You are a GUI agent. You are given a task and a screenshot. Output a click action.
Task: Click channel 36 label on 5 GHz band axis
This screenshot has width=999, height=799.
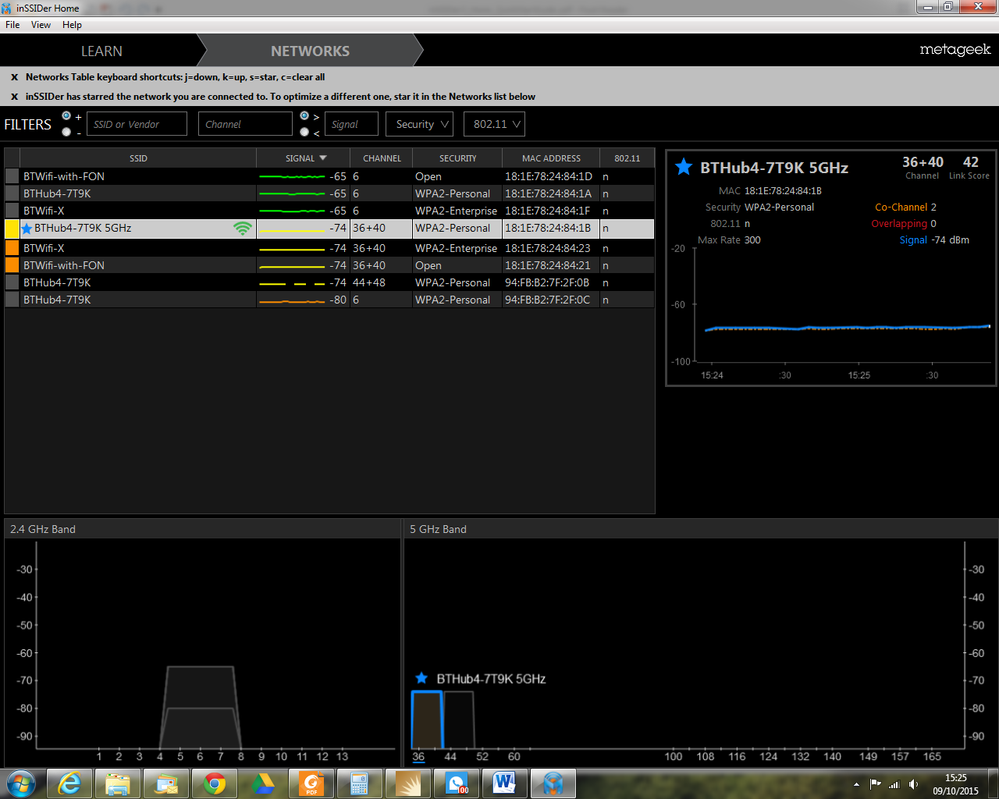[x=419, y=756]
